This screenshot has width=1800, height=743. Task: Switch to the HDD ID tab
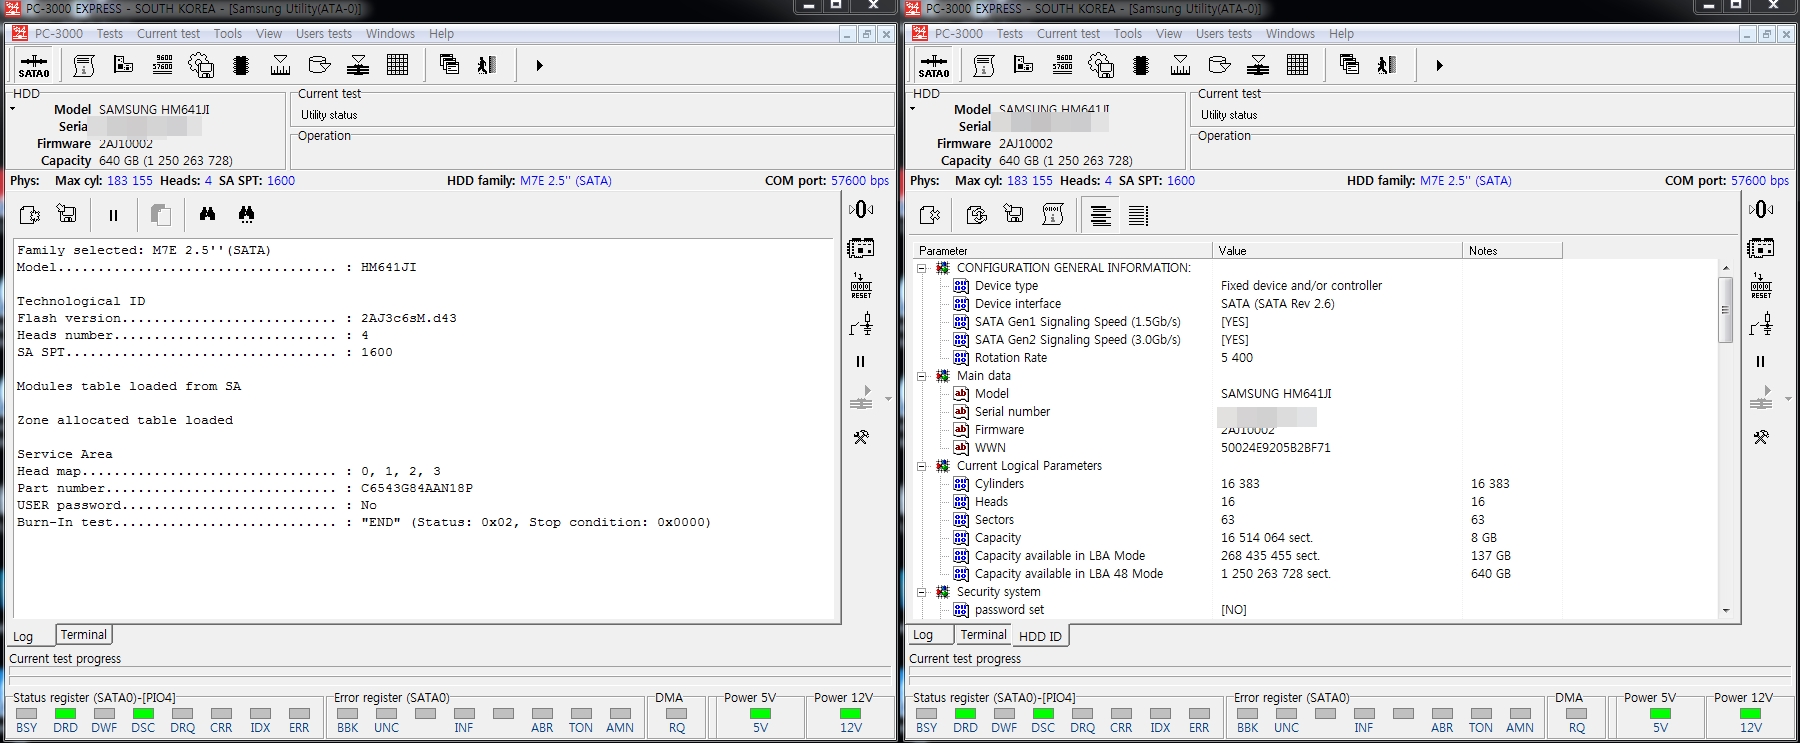tap(1040, 636)
